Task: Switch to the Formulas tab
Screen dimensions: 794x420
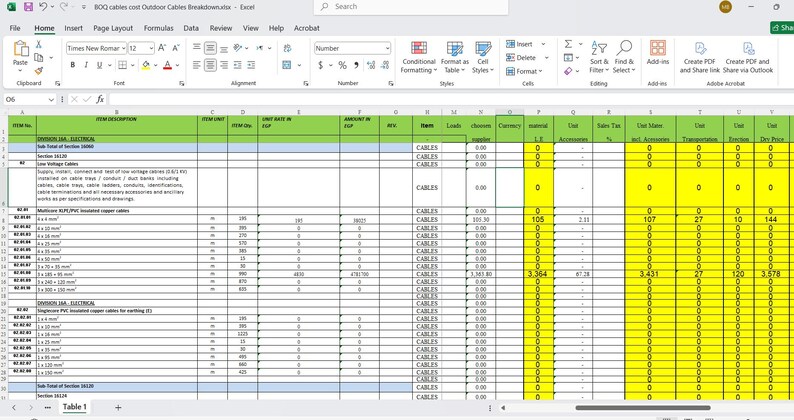Action: coord(158,28)
